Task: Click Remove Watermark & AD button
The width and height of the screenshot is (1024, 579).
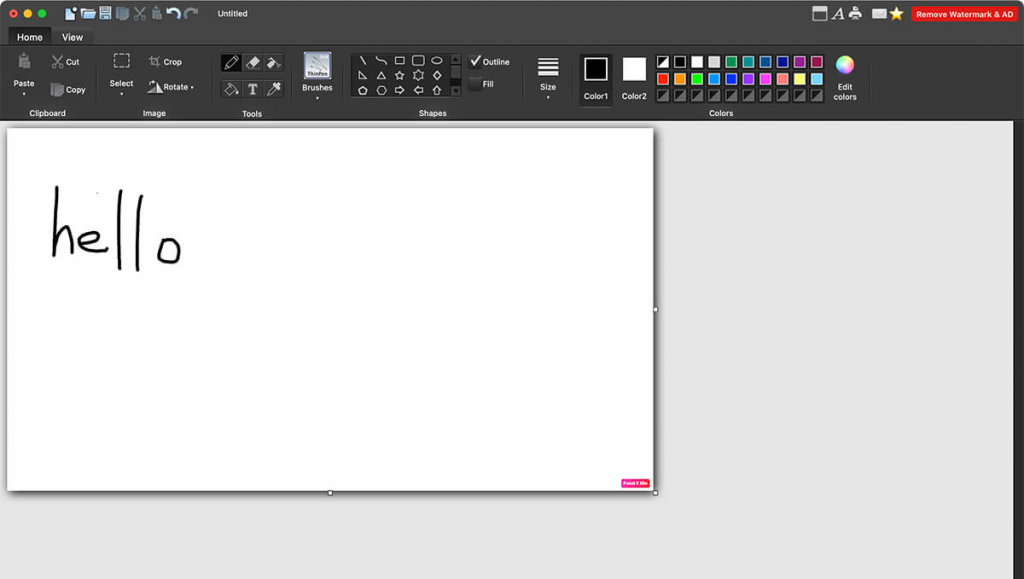Action: pos(965,14)
